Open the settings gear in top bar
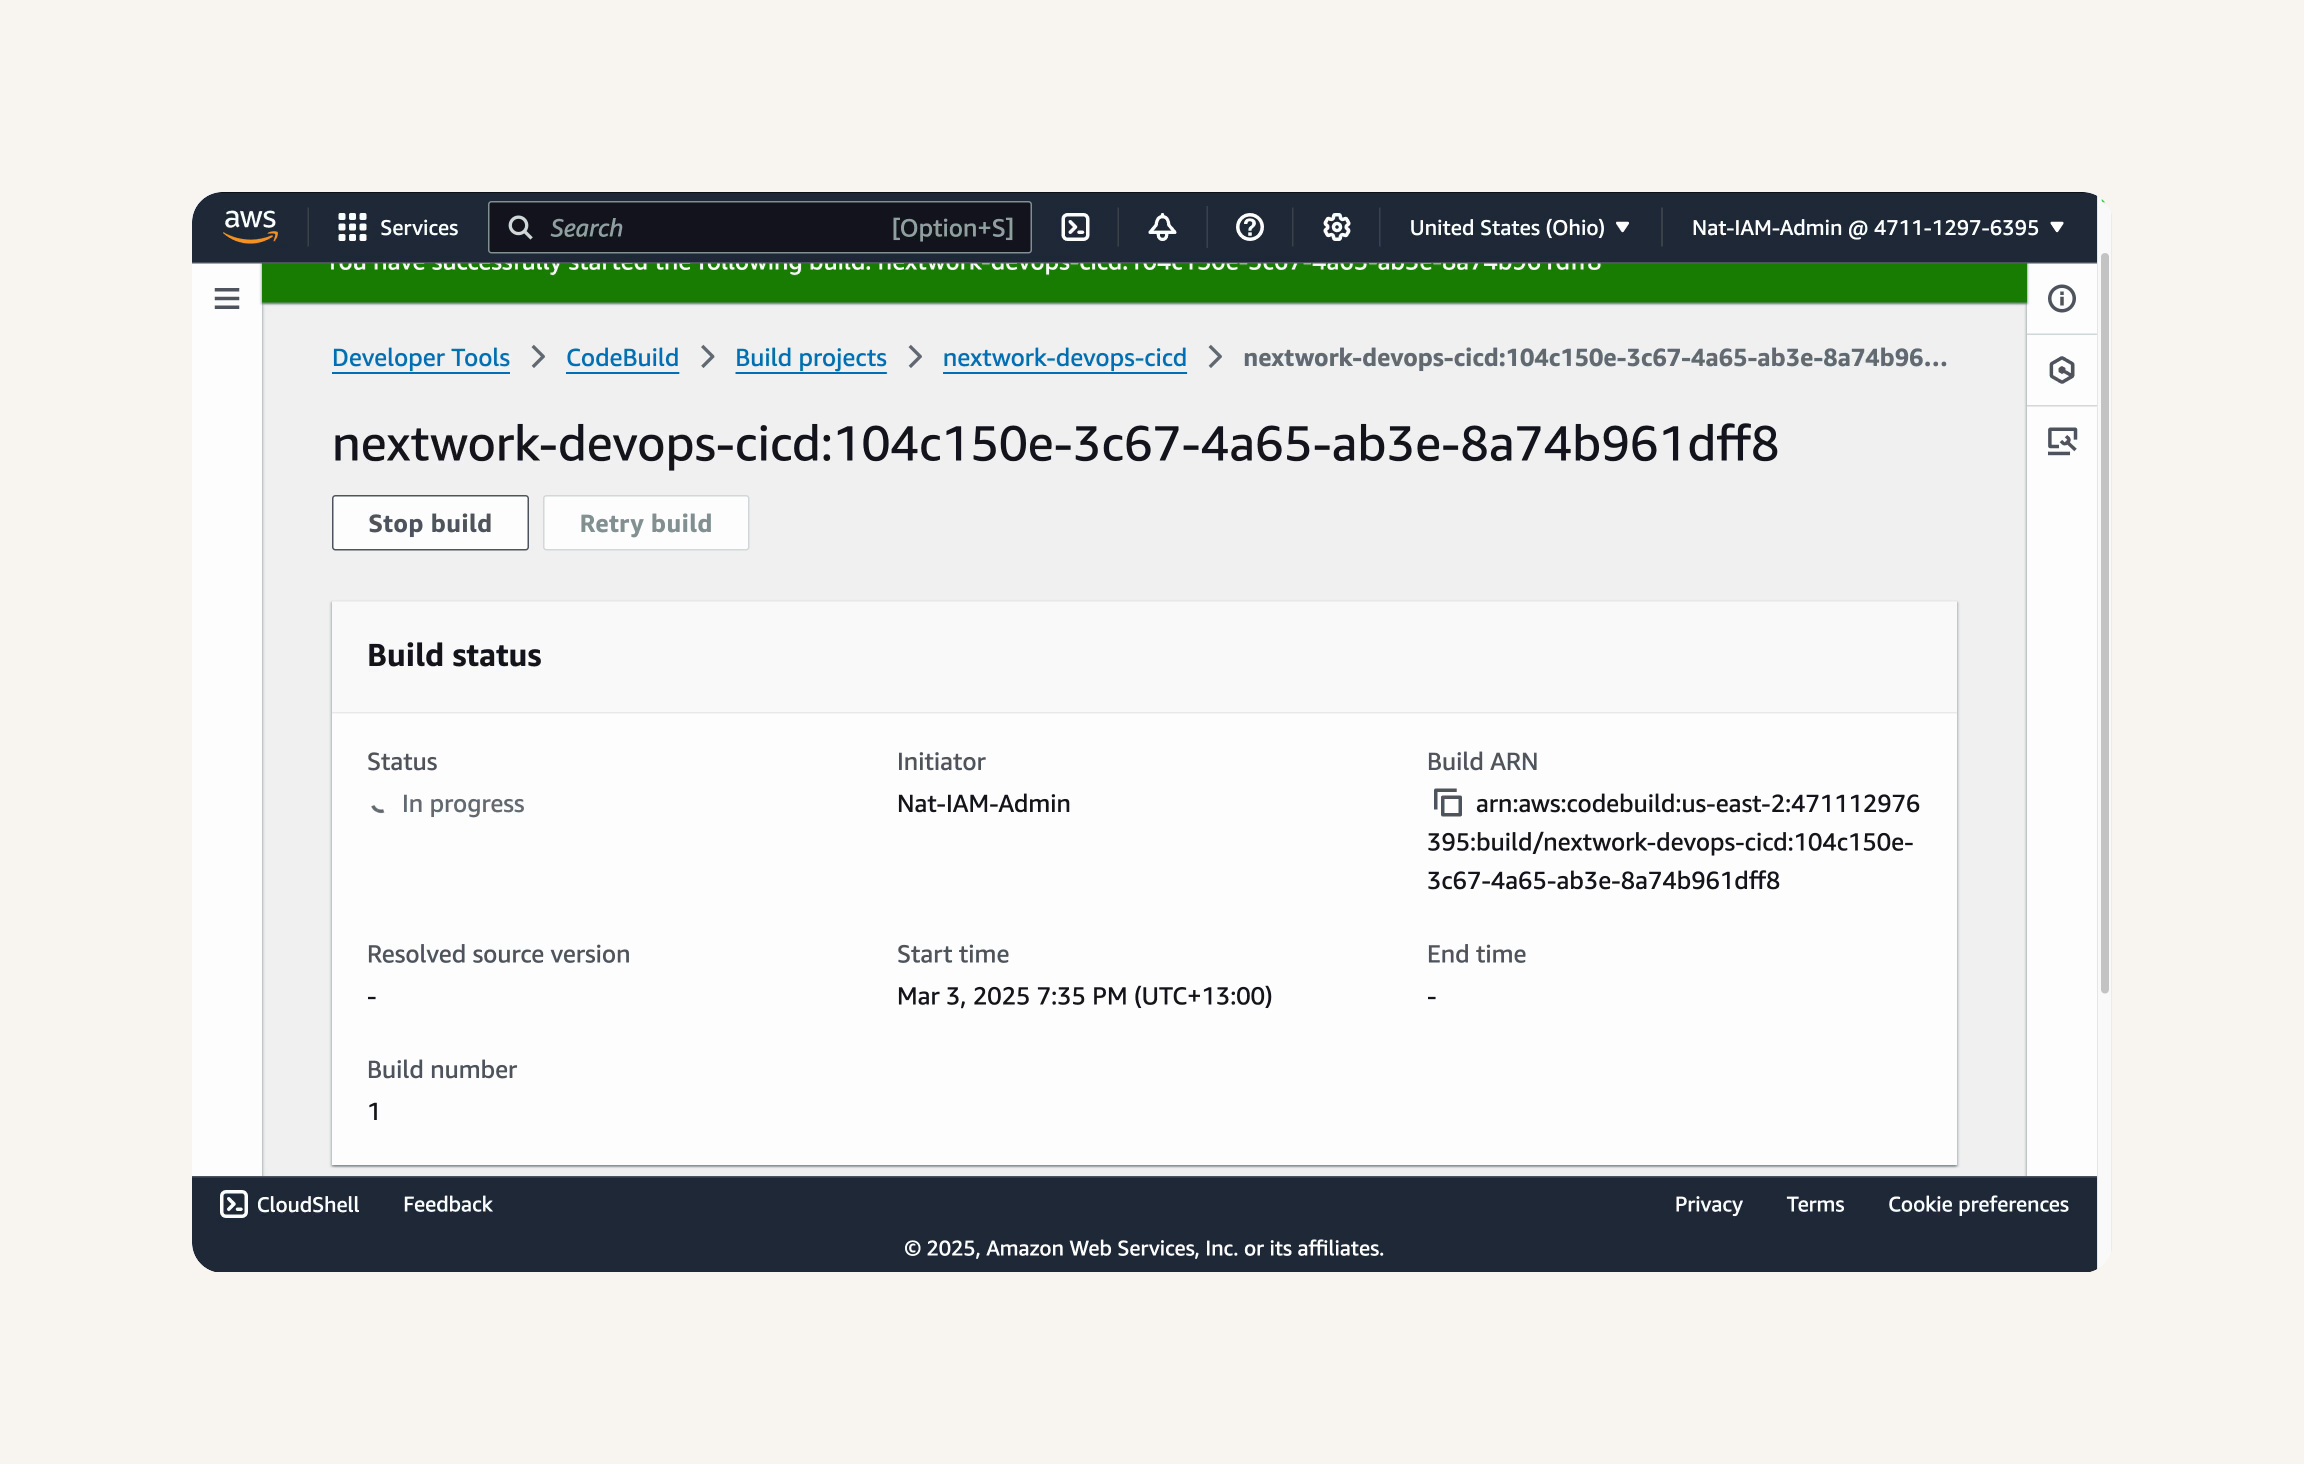The height and width of the screenshot is (1464, 2304). point(1336,227)
